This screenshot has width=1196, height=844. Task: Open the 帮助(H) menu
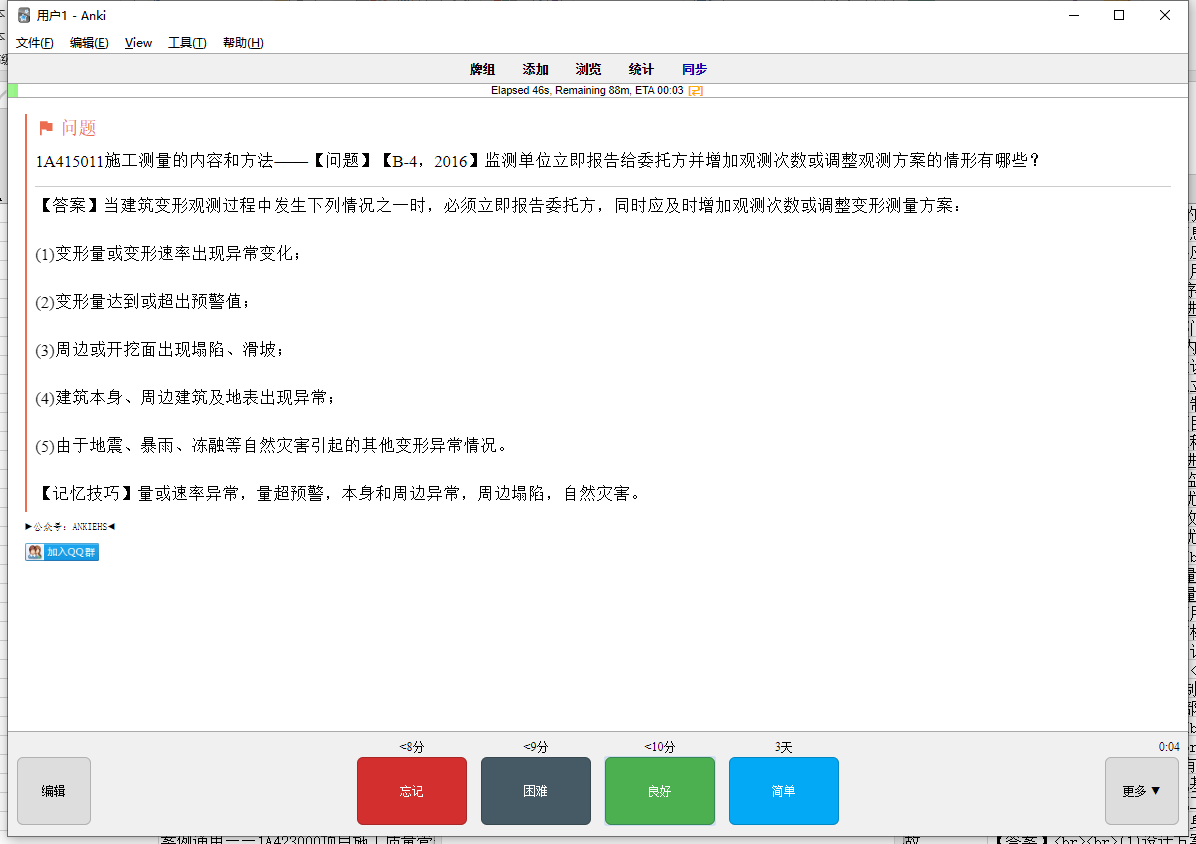243,43
